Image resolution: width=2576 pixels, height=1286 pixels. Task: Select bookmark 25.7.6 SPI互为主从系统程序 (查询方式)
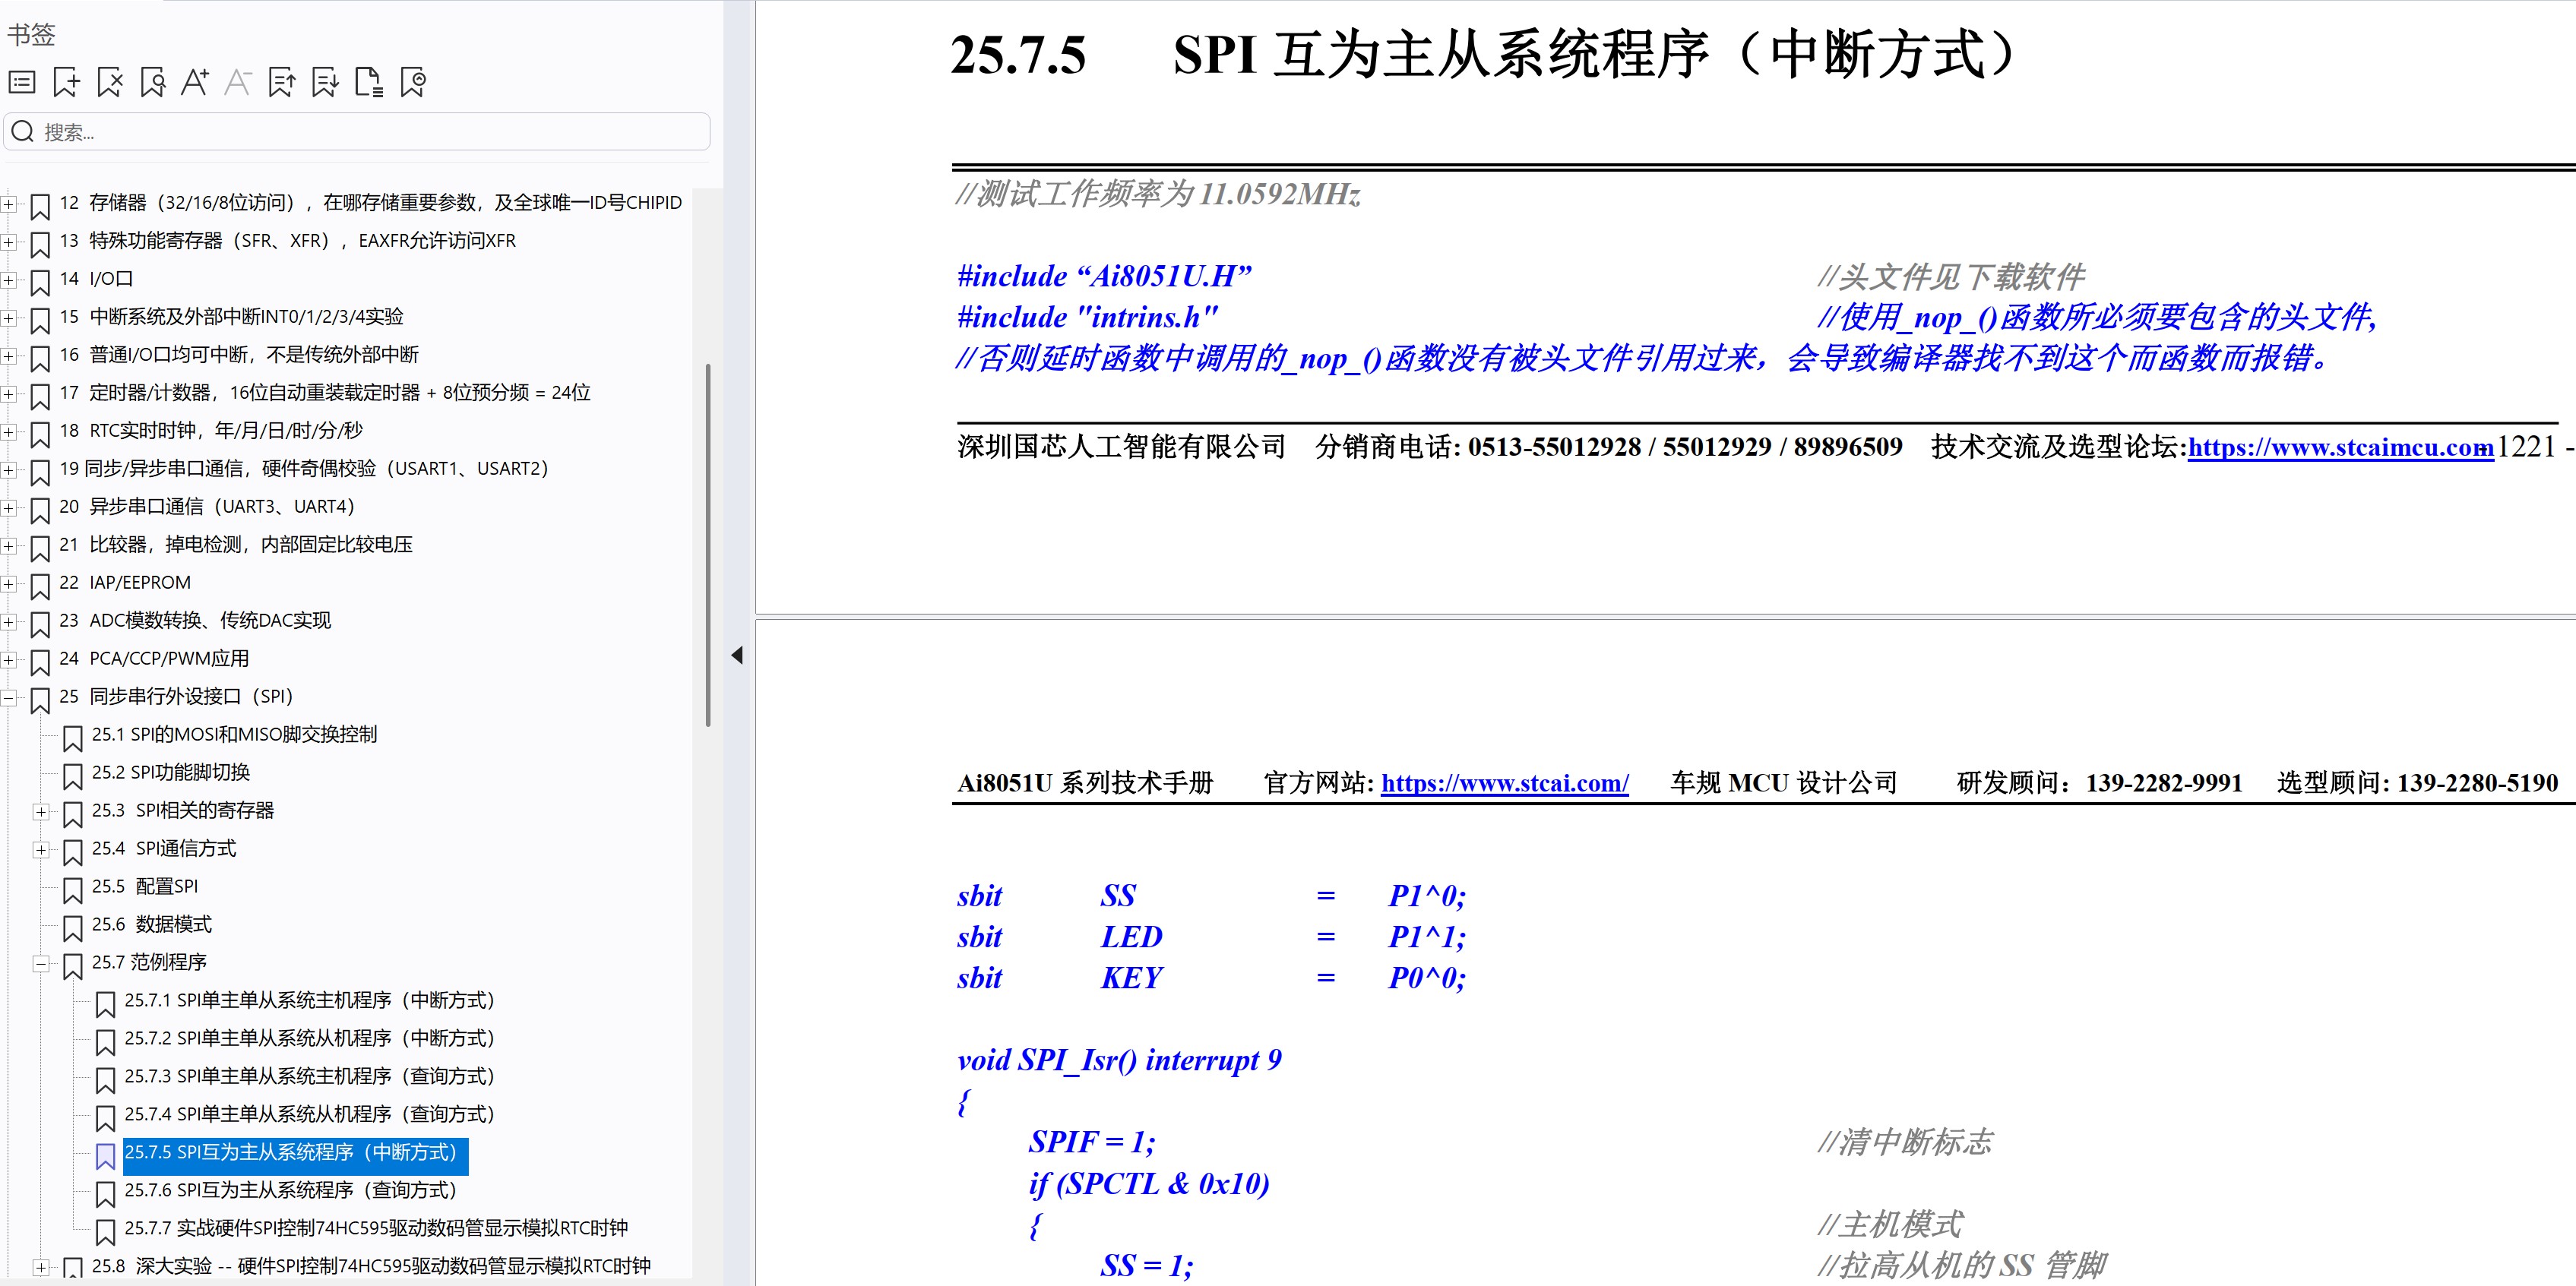coord(290,1190)
